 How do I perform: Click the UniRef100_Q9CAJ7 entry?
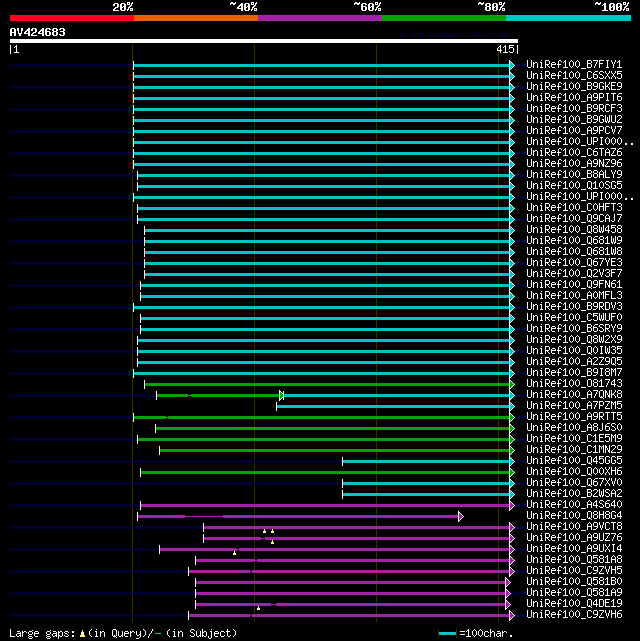coord(574,219)
